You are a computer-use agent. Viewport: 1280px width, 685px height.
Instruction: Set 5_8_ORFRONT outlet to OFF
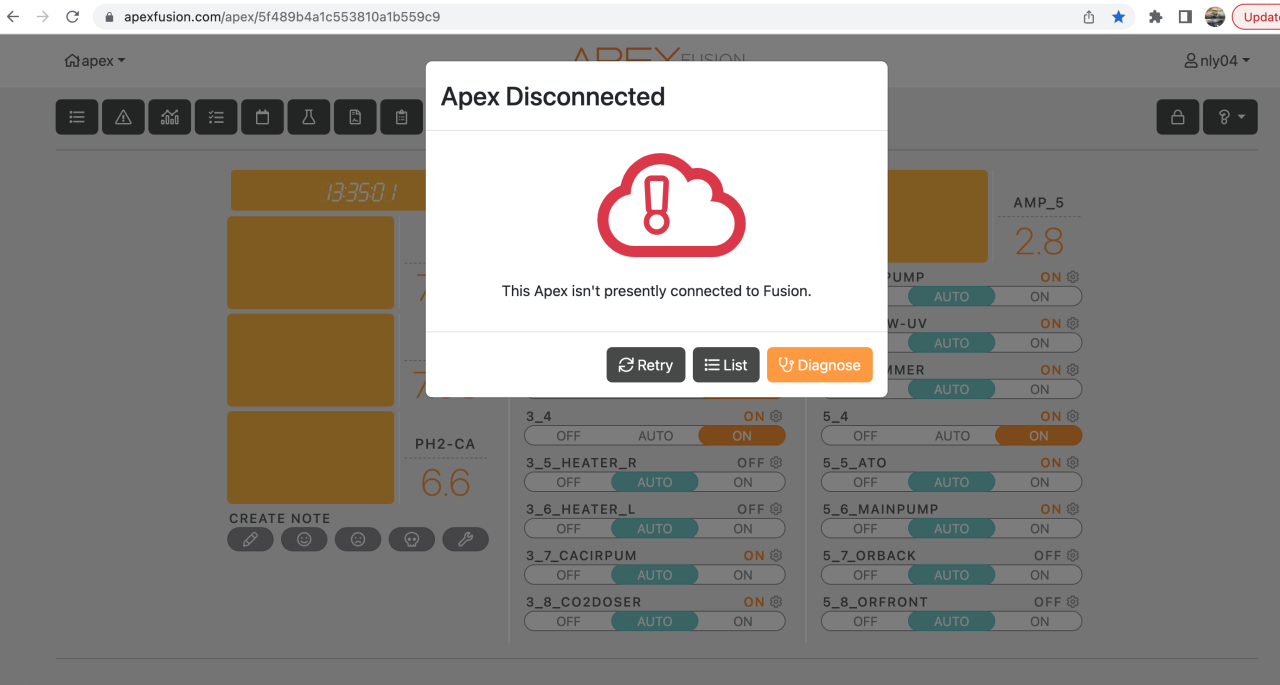(865, 621)
